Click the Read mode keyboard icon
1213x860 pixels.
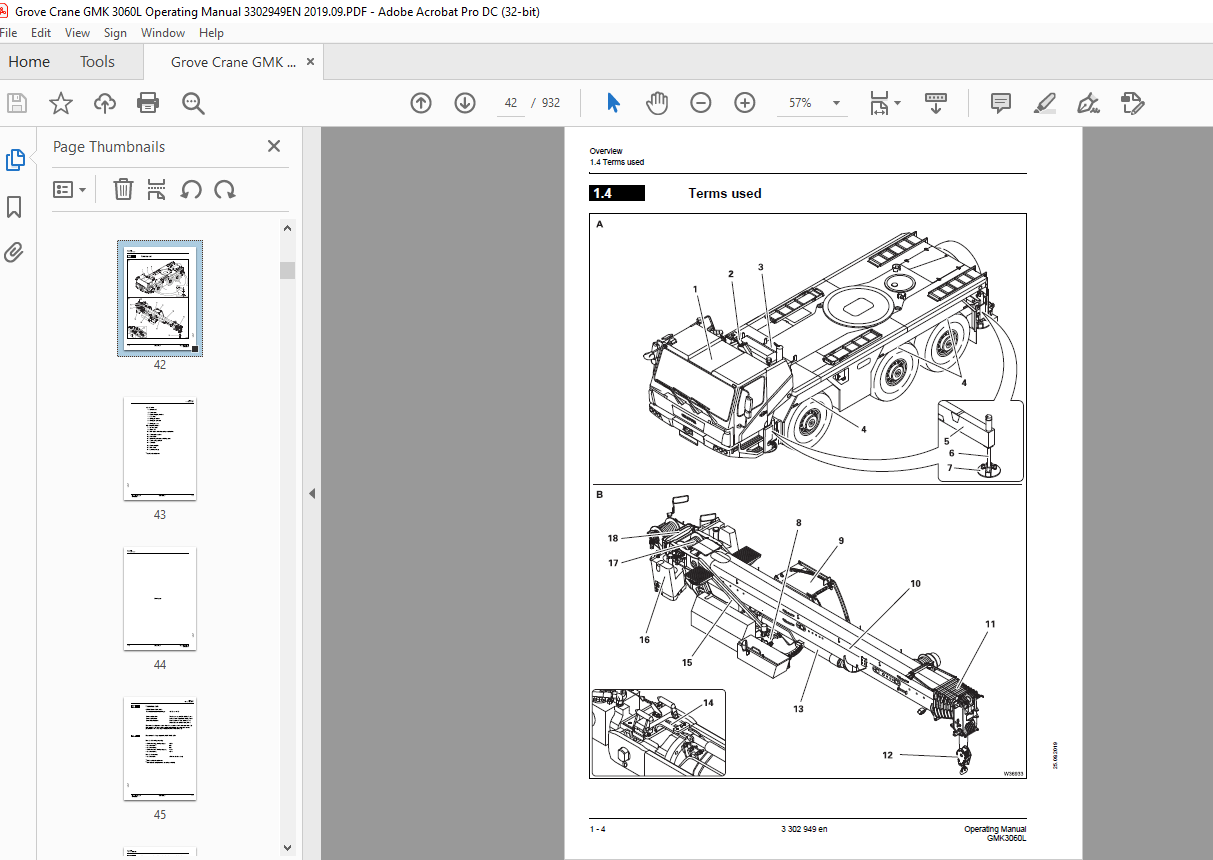pyautogui.click(x=935, y=103)
